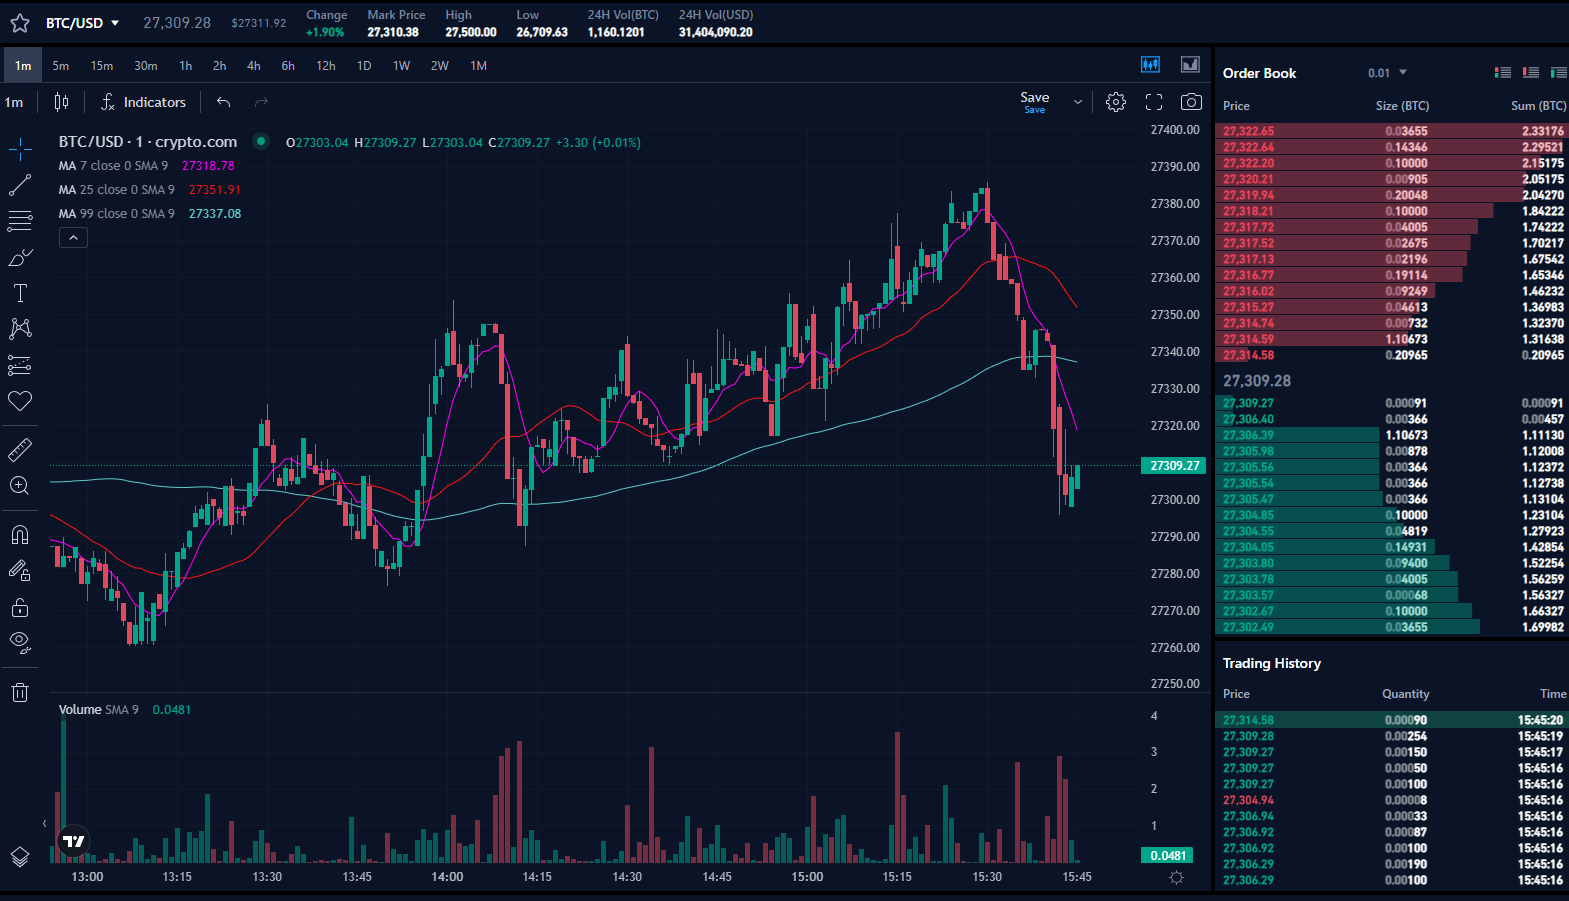This screenshot has width=1569, height=901.
Task: Collapse the left drawing toolbar arrow
Action: point(44,824)
